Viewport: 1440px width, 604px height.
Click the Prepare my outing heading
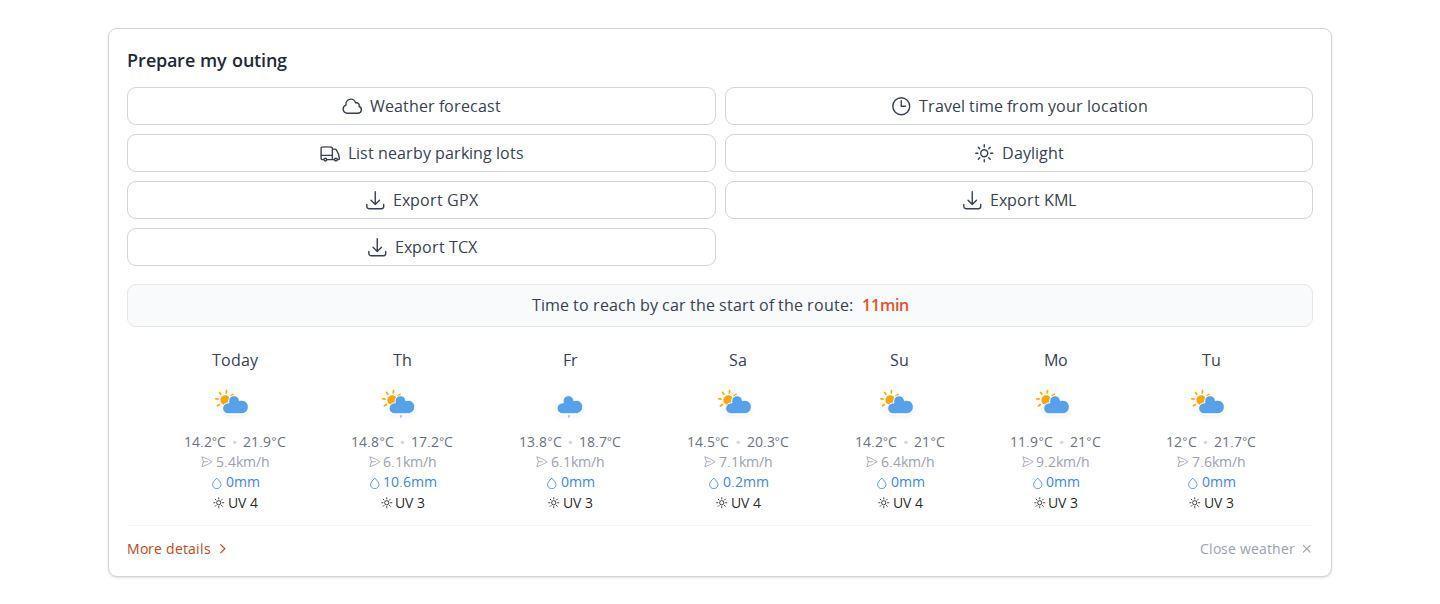tap(207, 60)
